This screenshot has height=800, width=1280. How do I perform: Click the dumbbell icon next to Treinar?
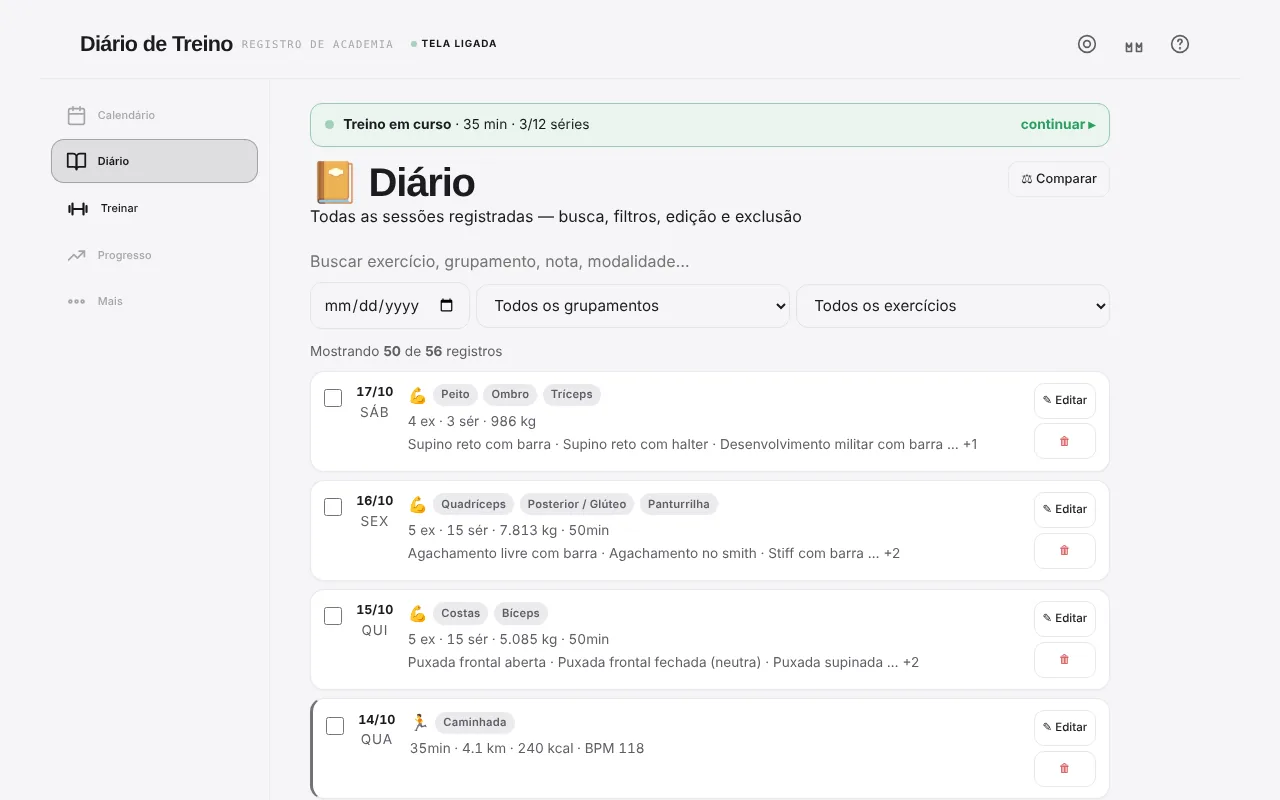click(x=78, y=208)
